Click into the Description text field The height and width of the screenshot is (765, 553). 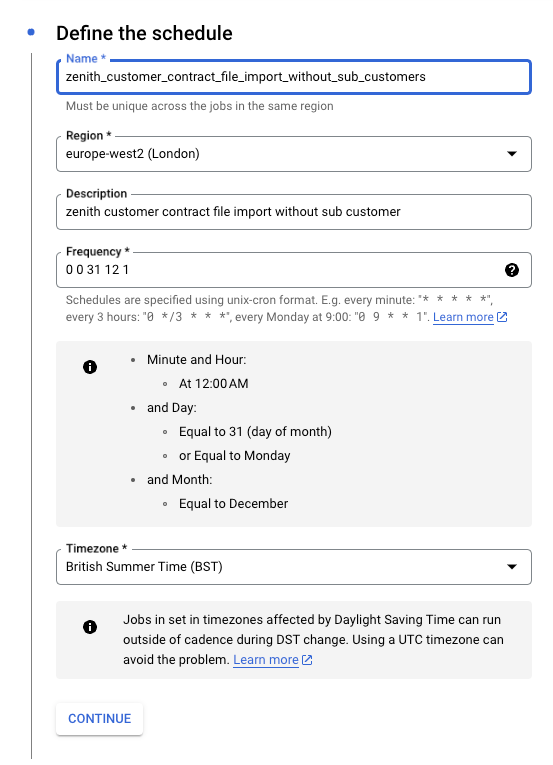294,212
